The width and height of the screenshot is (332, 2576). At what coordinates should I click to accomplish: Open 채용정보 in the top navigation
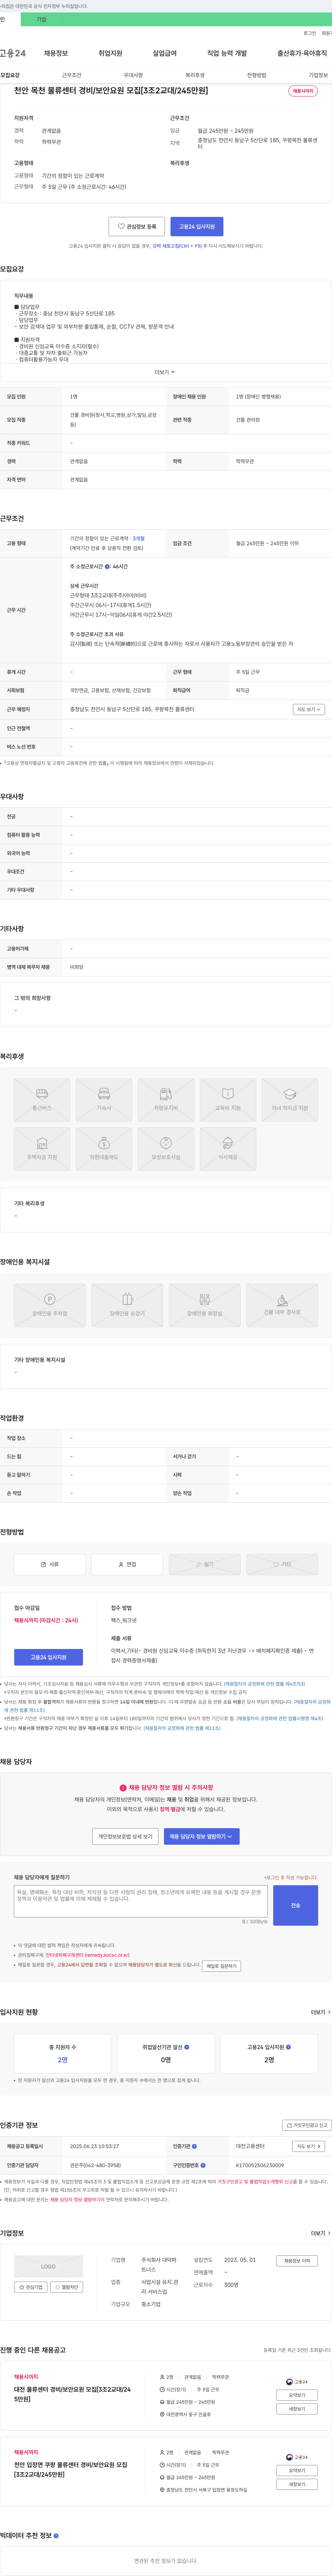tap(56, 53)
